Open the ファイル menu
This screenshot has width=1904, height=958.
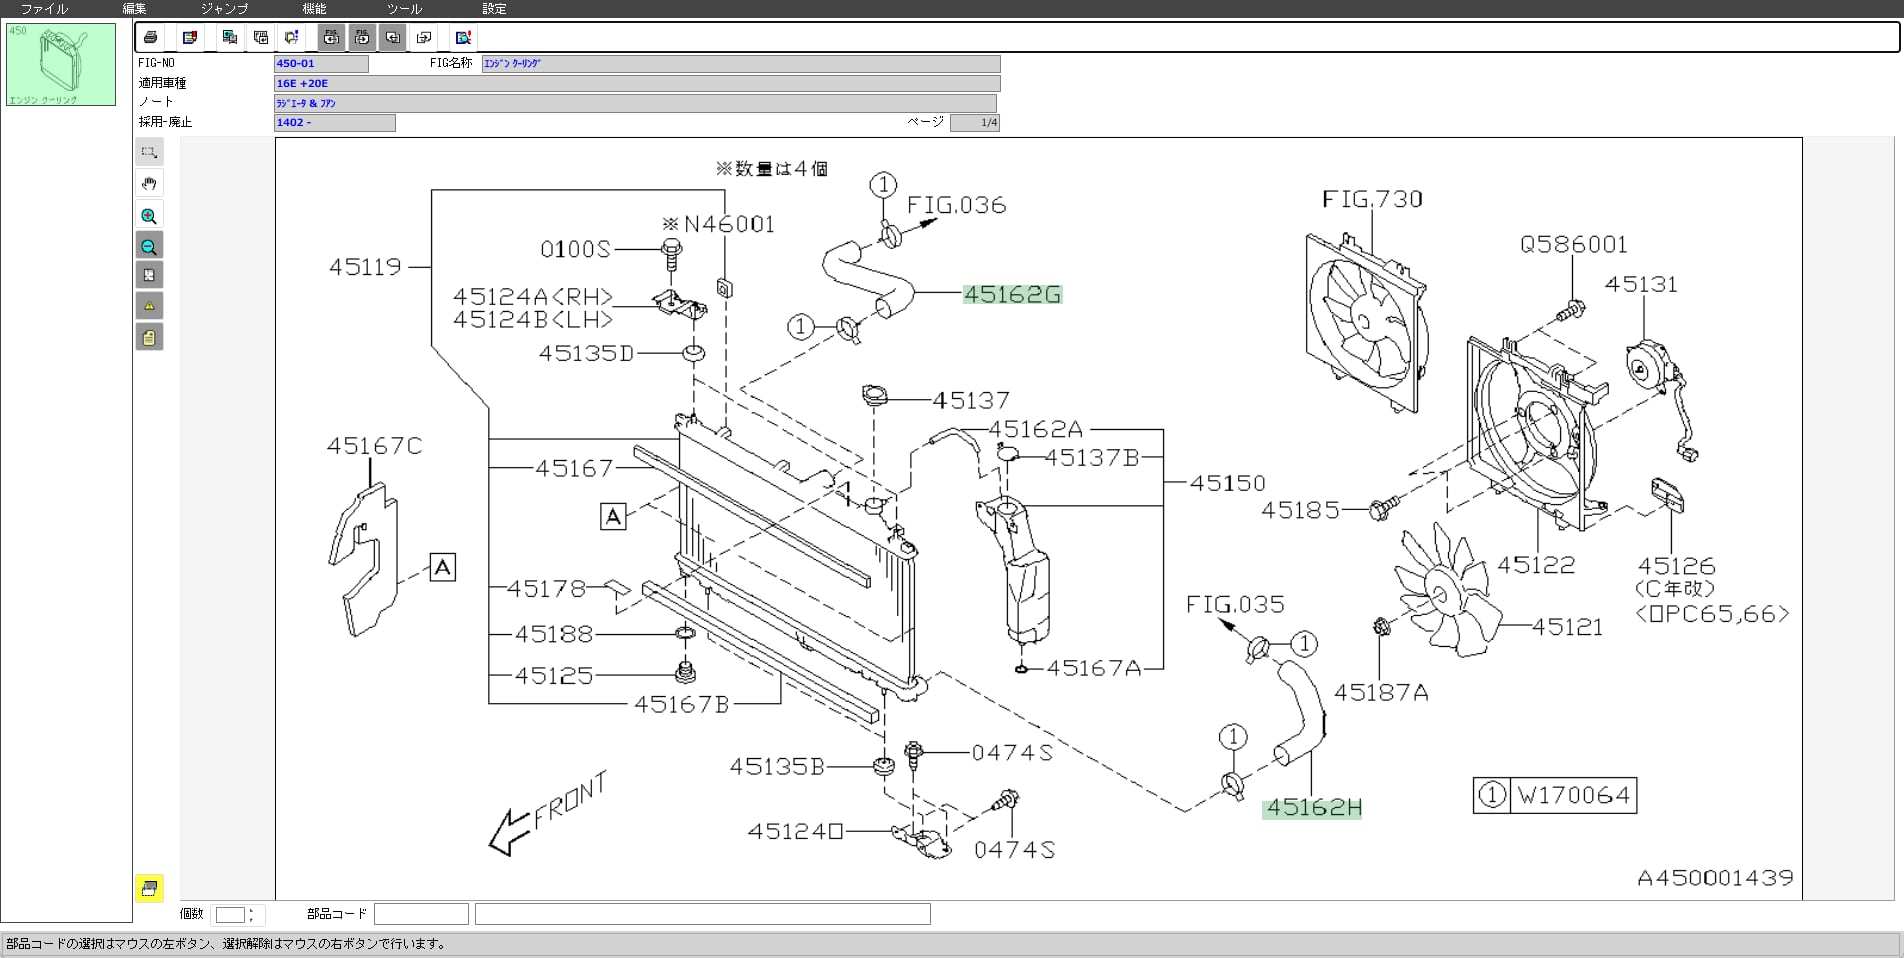click(44, 9)
